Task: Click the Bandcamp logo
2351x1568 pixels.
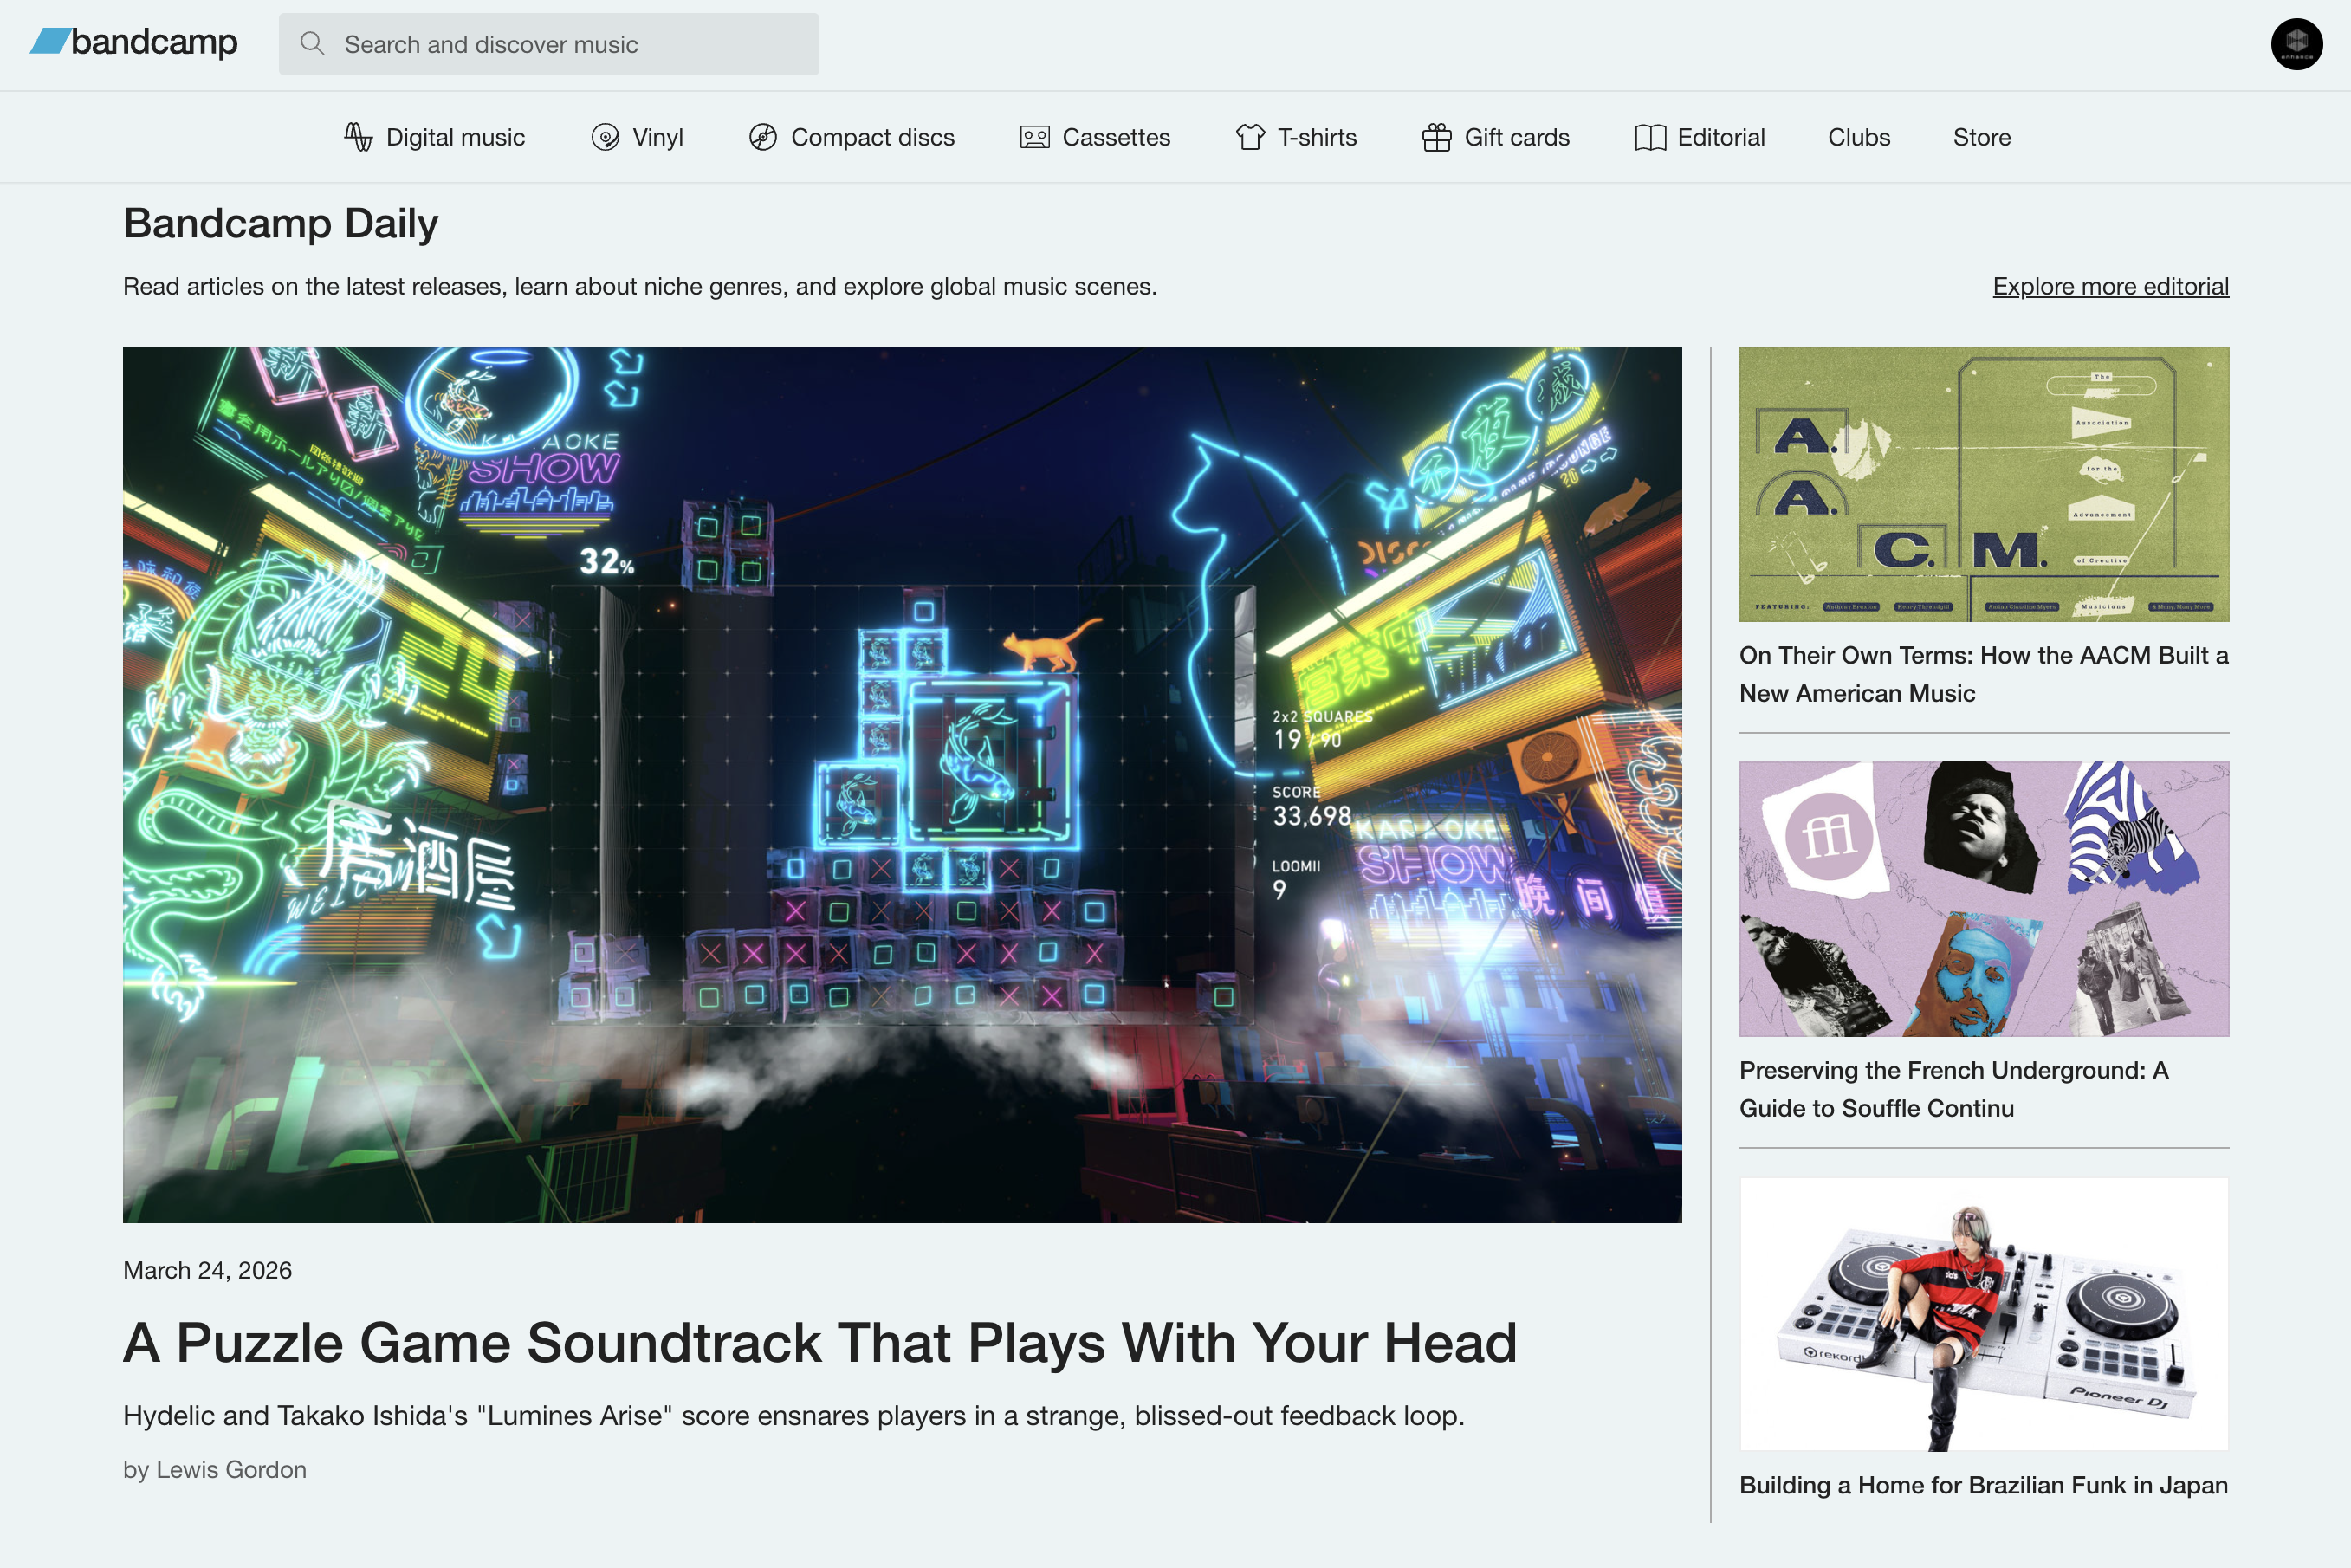Action: point(134,42)
